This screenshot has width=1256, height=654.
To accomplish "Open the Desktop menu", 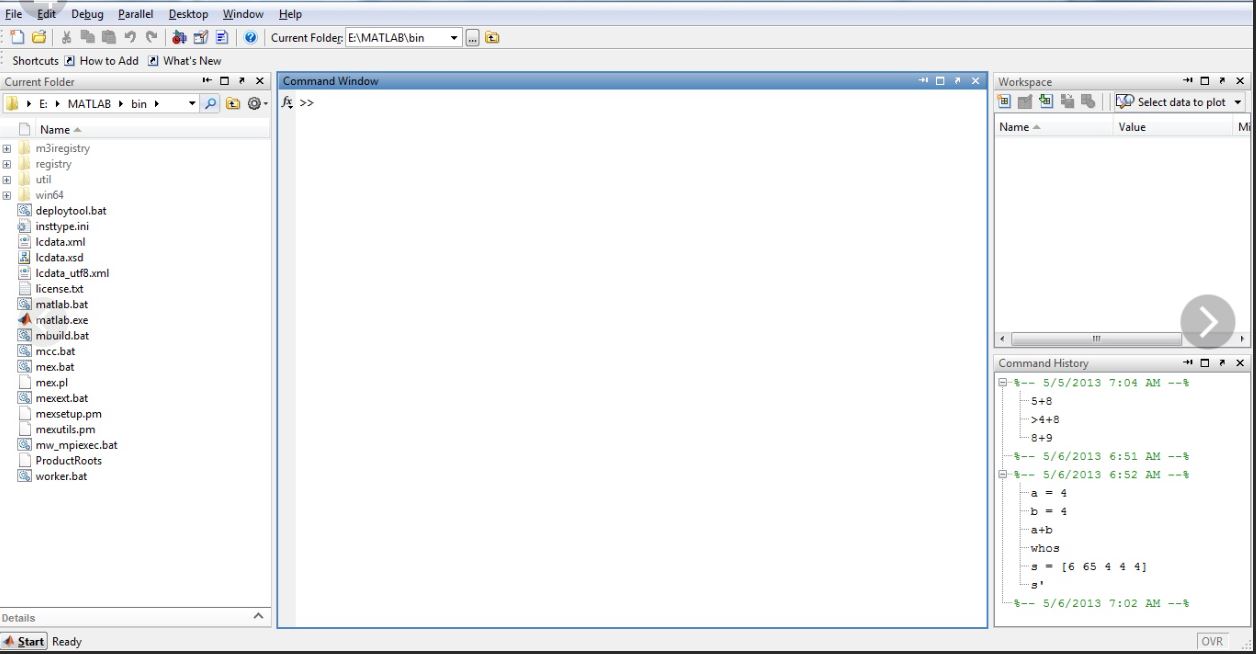I will click(188, 14).
